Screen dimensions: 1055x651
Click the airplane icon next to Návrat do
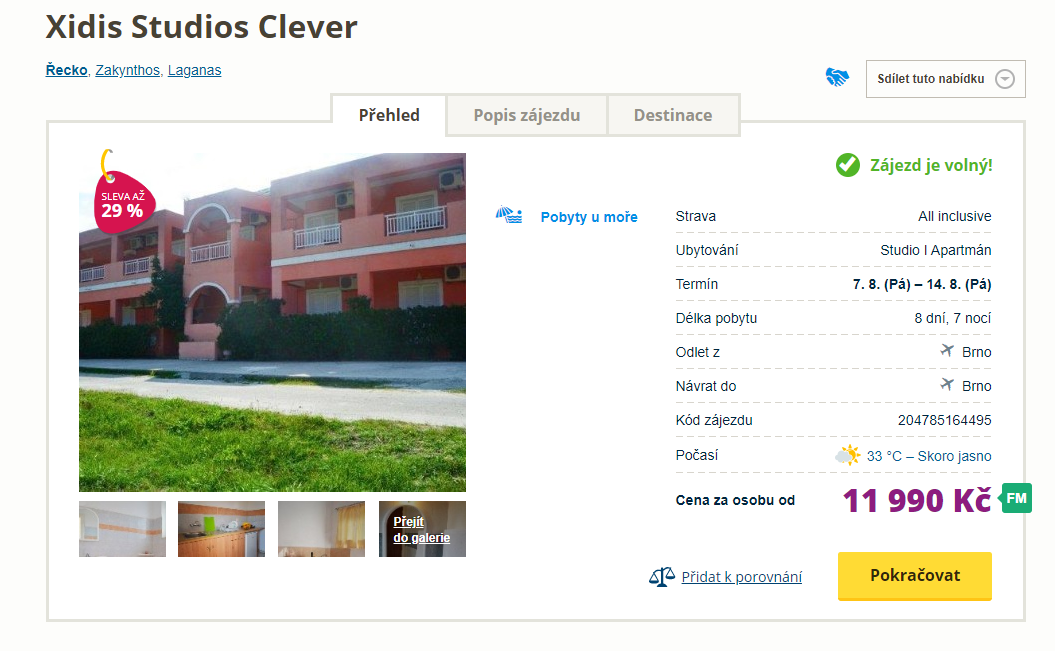[947, 384]
